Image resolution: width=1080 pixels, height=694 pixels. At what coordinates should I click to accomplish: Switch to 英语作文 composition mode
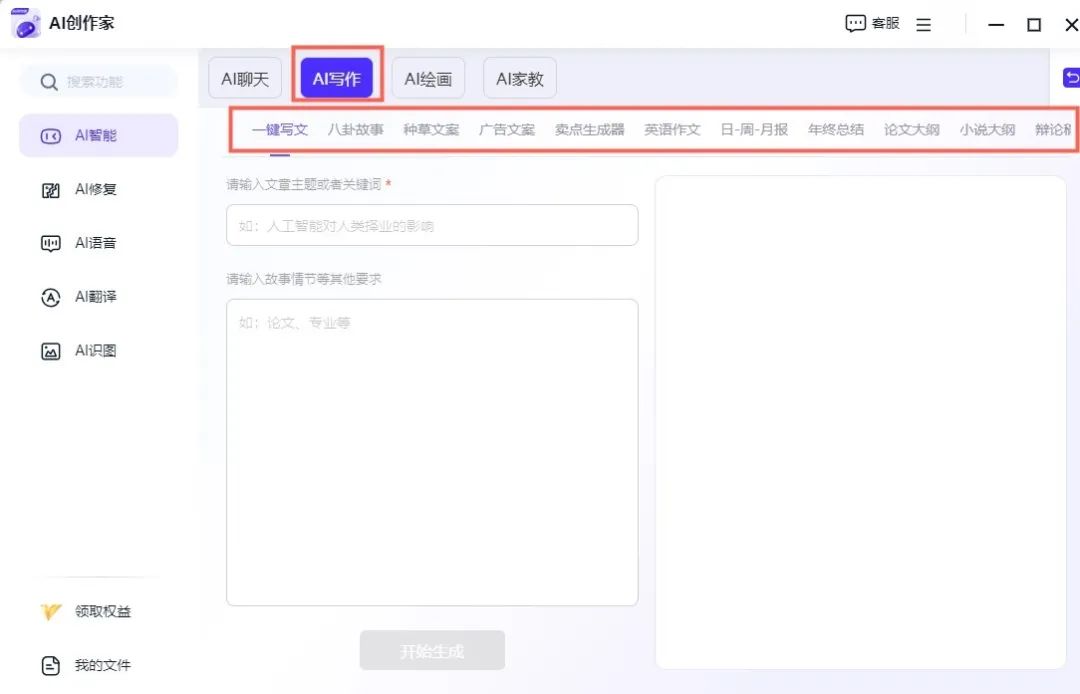pos(671,129)
